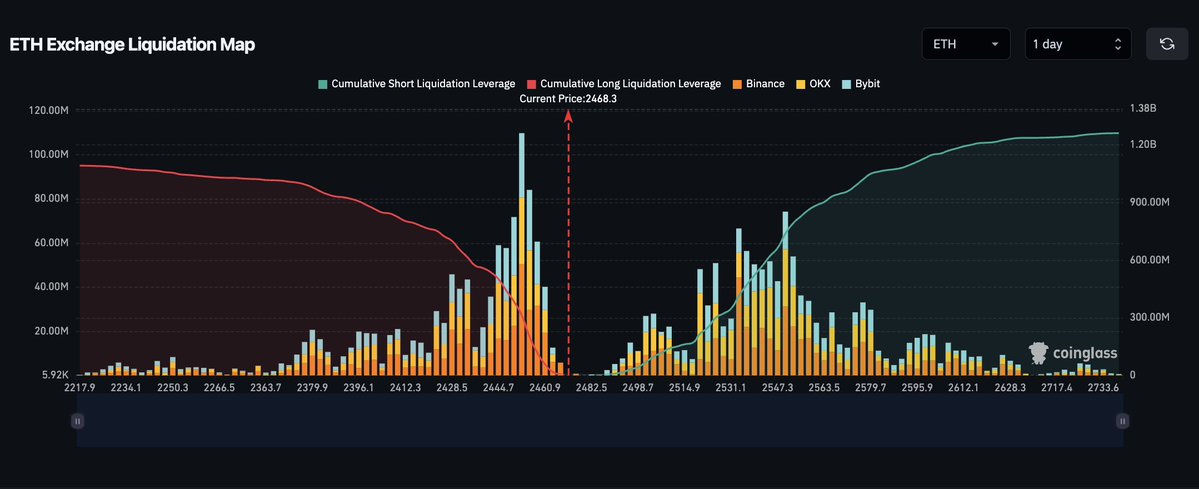Toggle Cumulative Short Liquidation Leverage legend
The height and width of the screenshot is (489, 1199).
click(x=417, y=83)
